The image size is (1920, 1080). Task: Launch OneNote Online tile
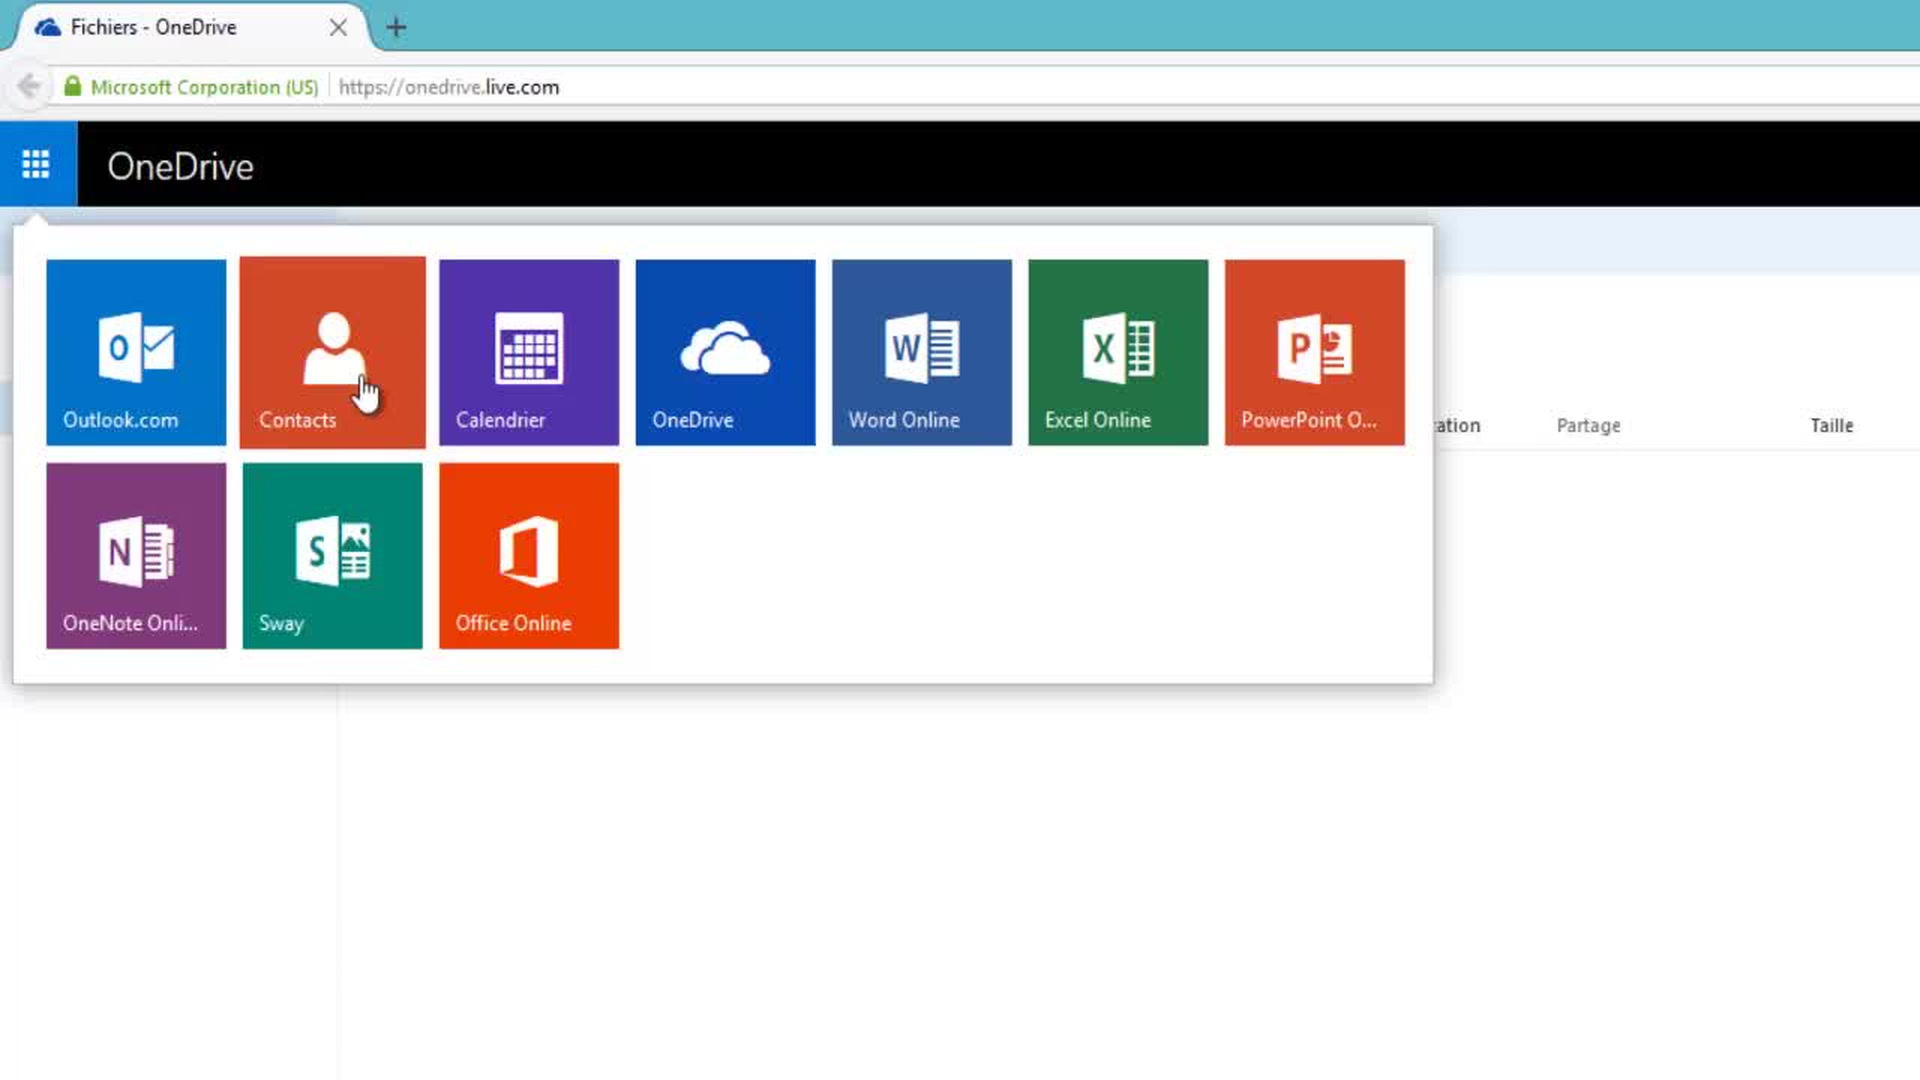coord(136,556)
